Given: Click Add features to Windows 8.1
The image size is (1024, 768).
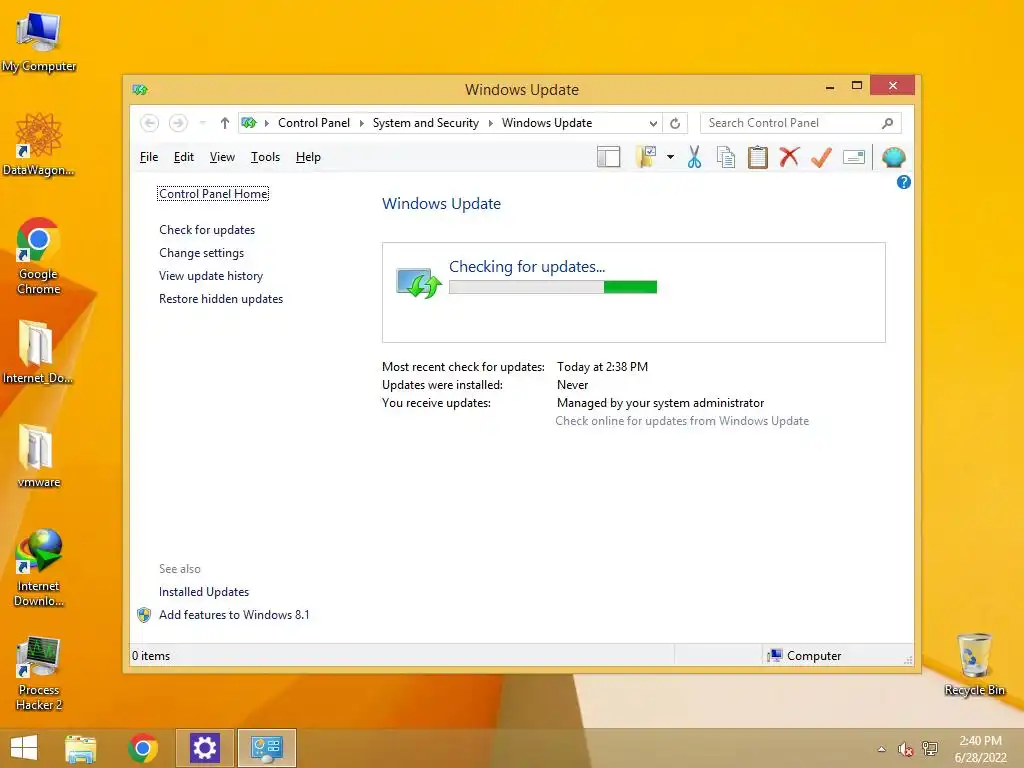Looking at the screenshot, I should coord(234,615).
